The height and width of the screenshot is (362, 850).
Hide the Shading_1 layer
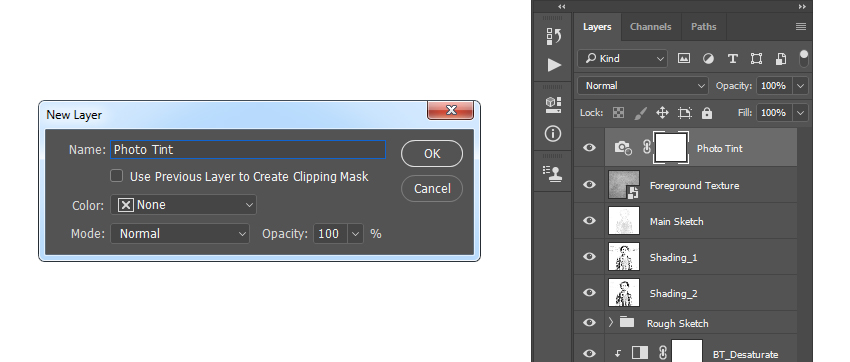click(x=589, y=256)
